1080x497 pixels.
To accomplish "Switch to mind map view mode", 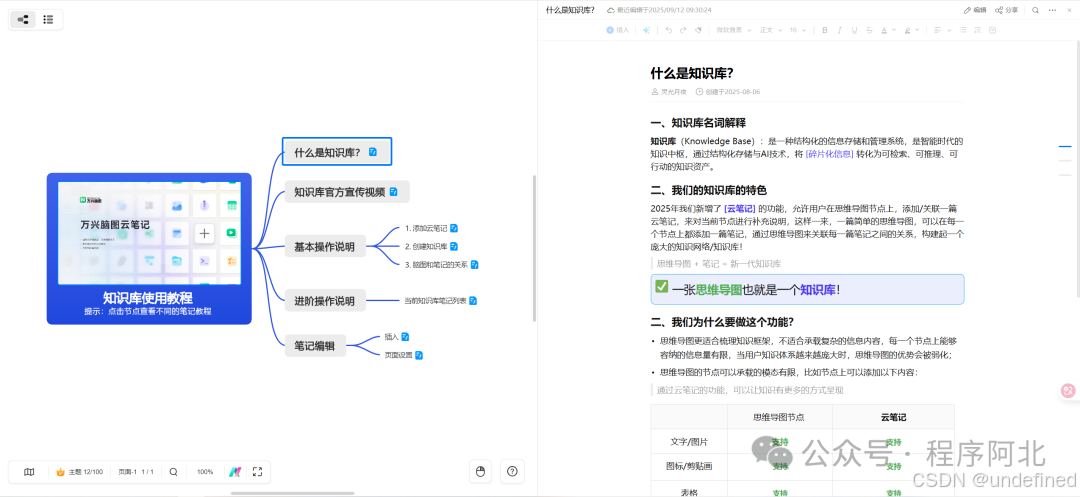I will (x=23, y=19).
